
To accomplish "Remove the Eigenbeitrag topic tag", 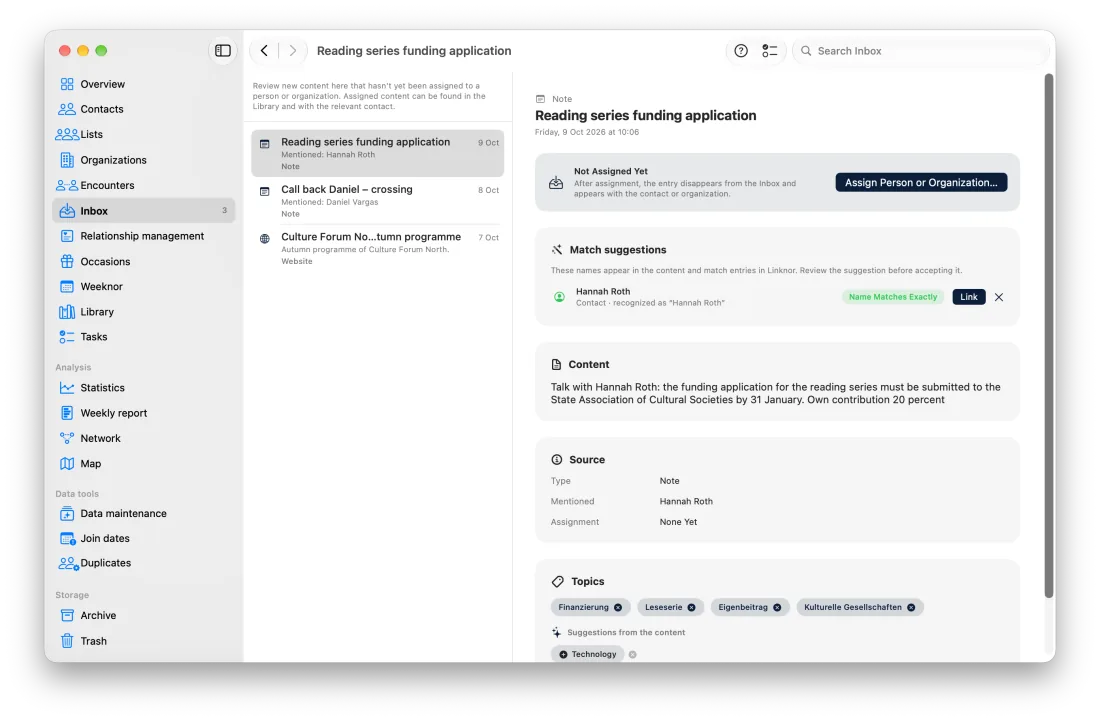I will click(777, 607).
